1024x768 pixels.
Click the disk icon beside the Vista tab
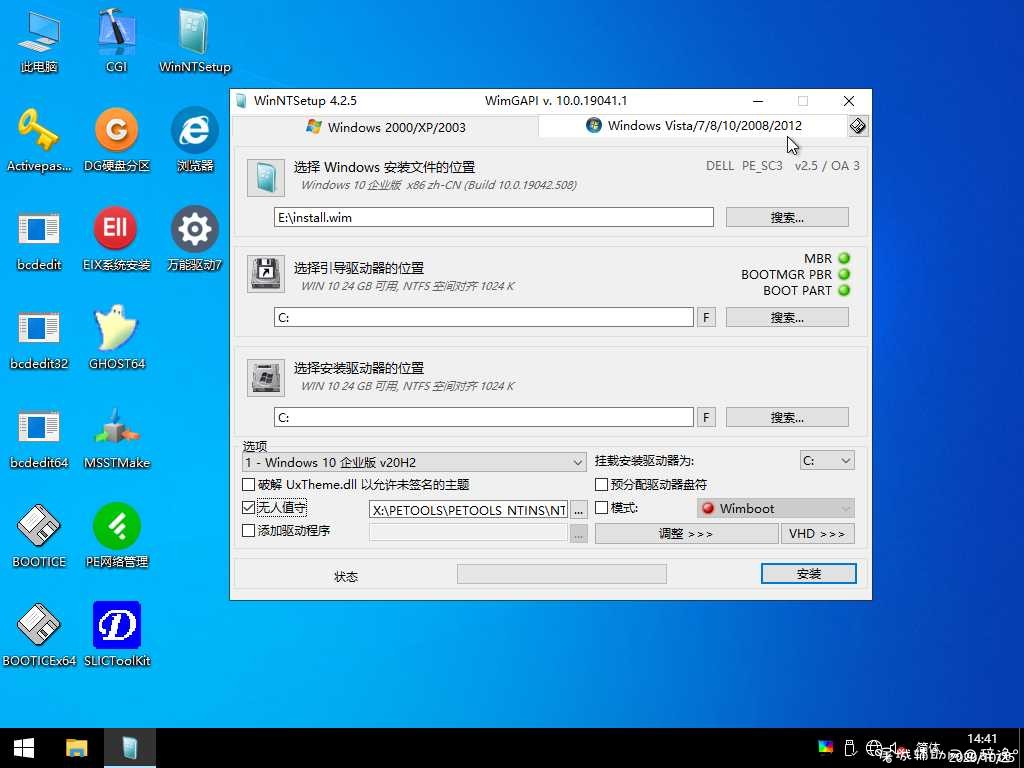tap(857, 125)
